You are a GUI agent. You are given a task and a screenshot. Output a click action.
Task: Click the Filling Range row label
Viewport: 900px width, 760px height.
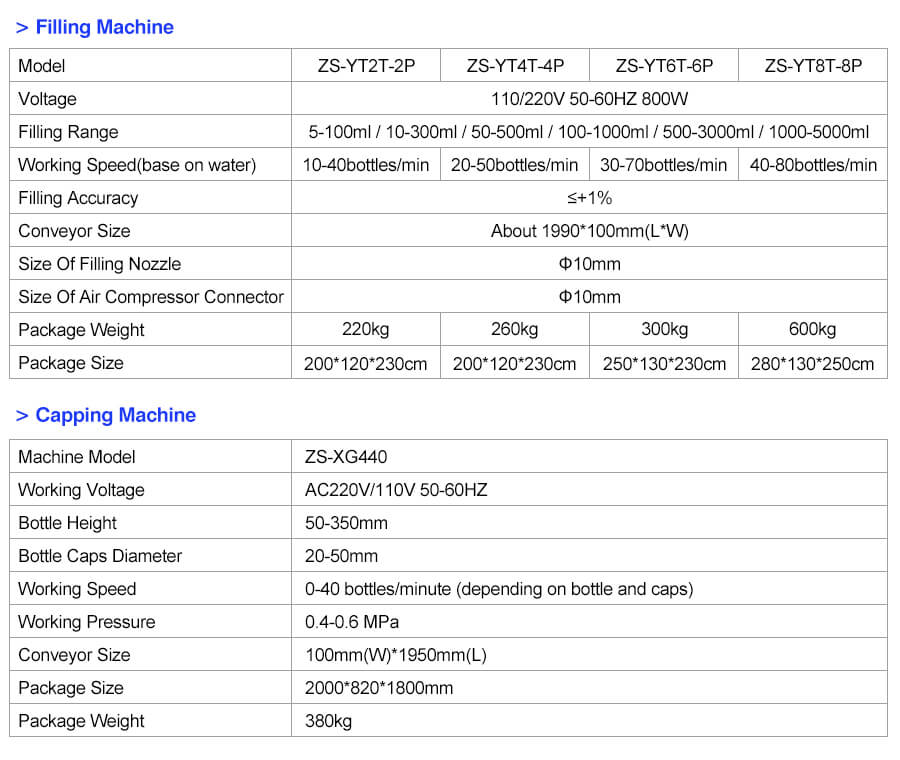(68, 132)
